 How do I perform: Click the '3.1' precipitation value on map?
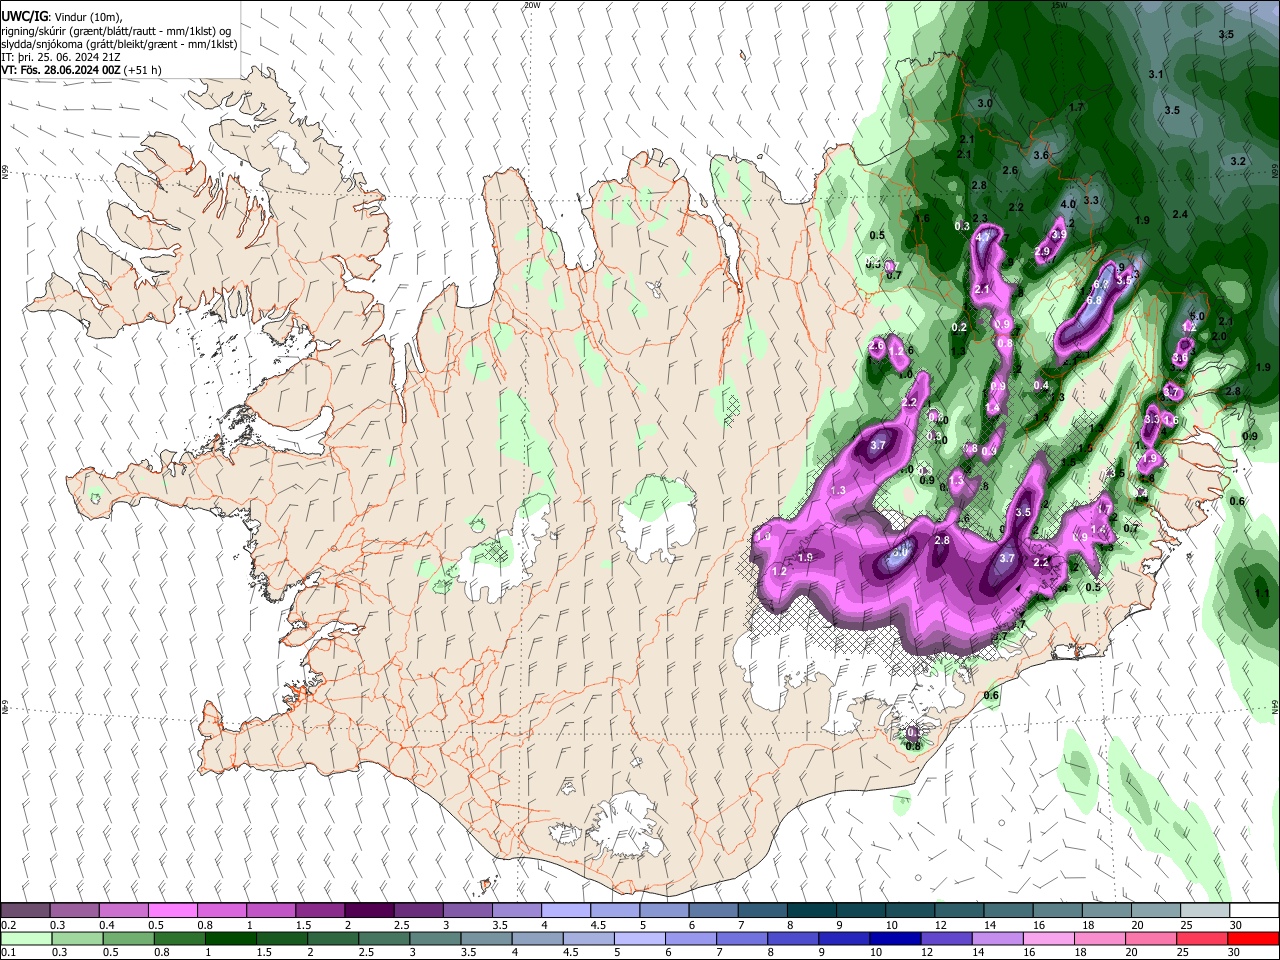[x=1156, y=75]
